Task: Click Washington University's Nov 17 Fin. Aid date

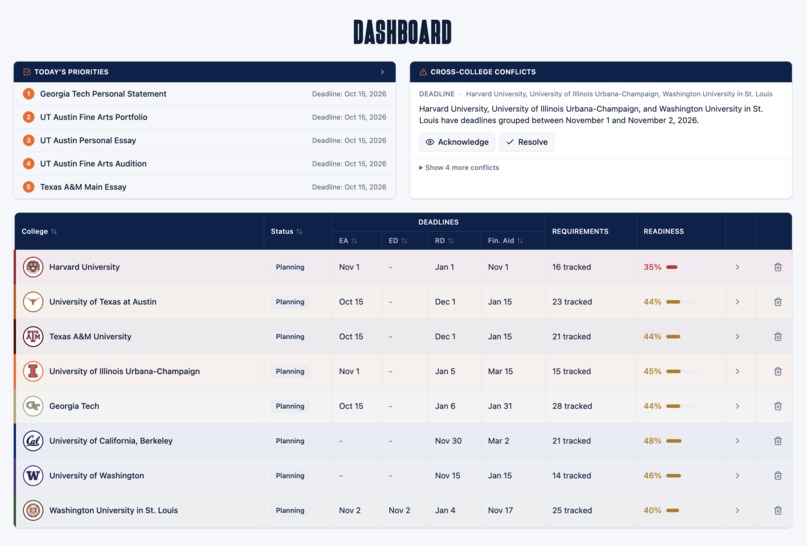Action: coord(501,510)
